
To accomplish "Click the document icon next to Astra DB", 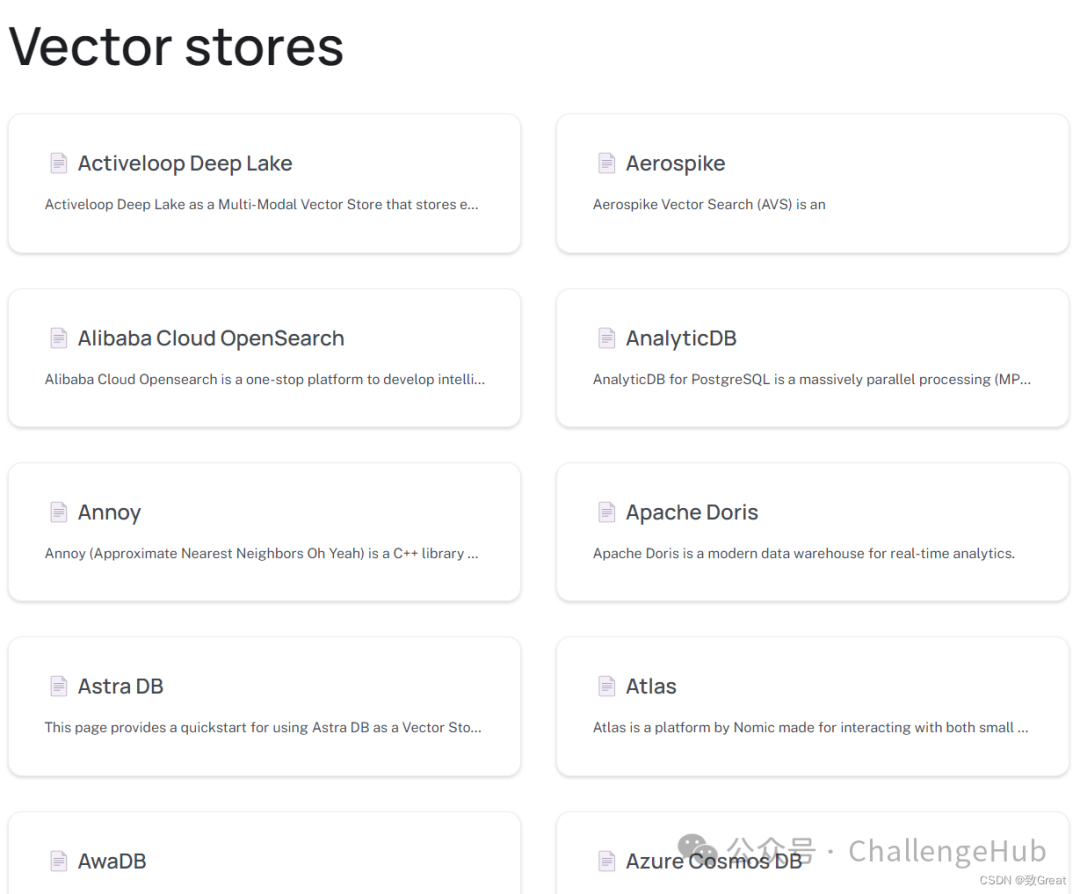I will coord(59,686).
